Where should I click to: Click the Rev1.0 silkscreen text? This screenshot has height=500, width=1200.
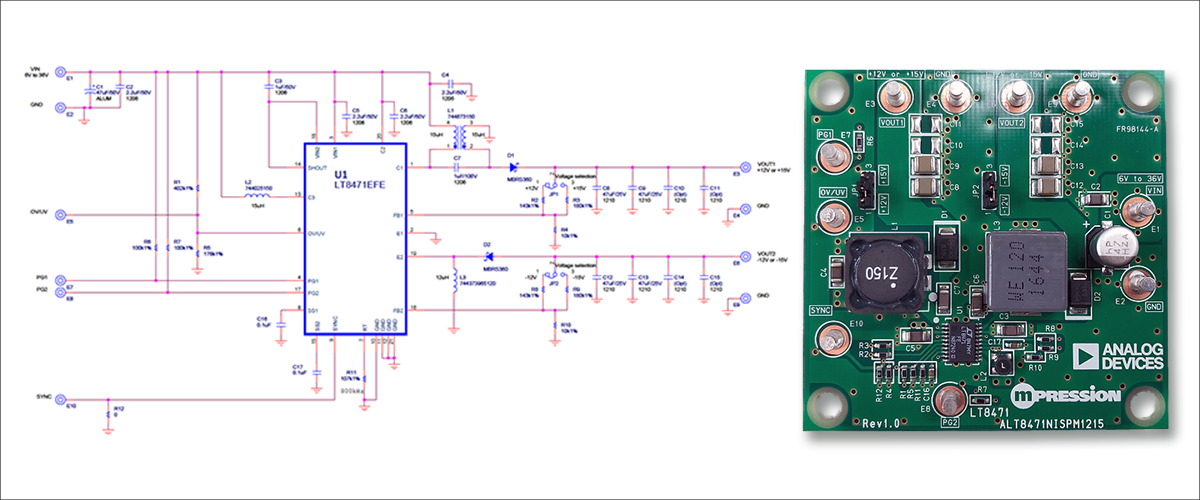coord(882,424)
